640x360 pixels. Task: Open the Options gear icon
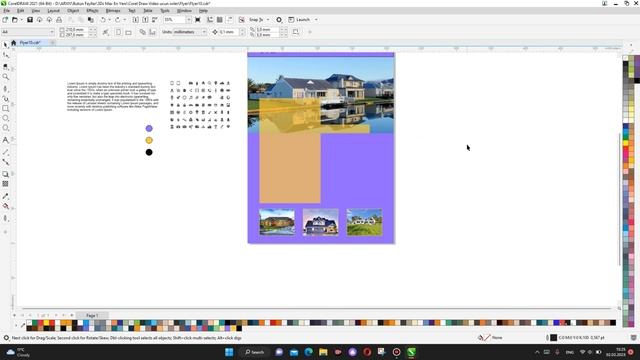(279, 20)
